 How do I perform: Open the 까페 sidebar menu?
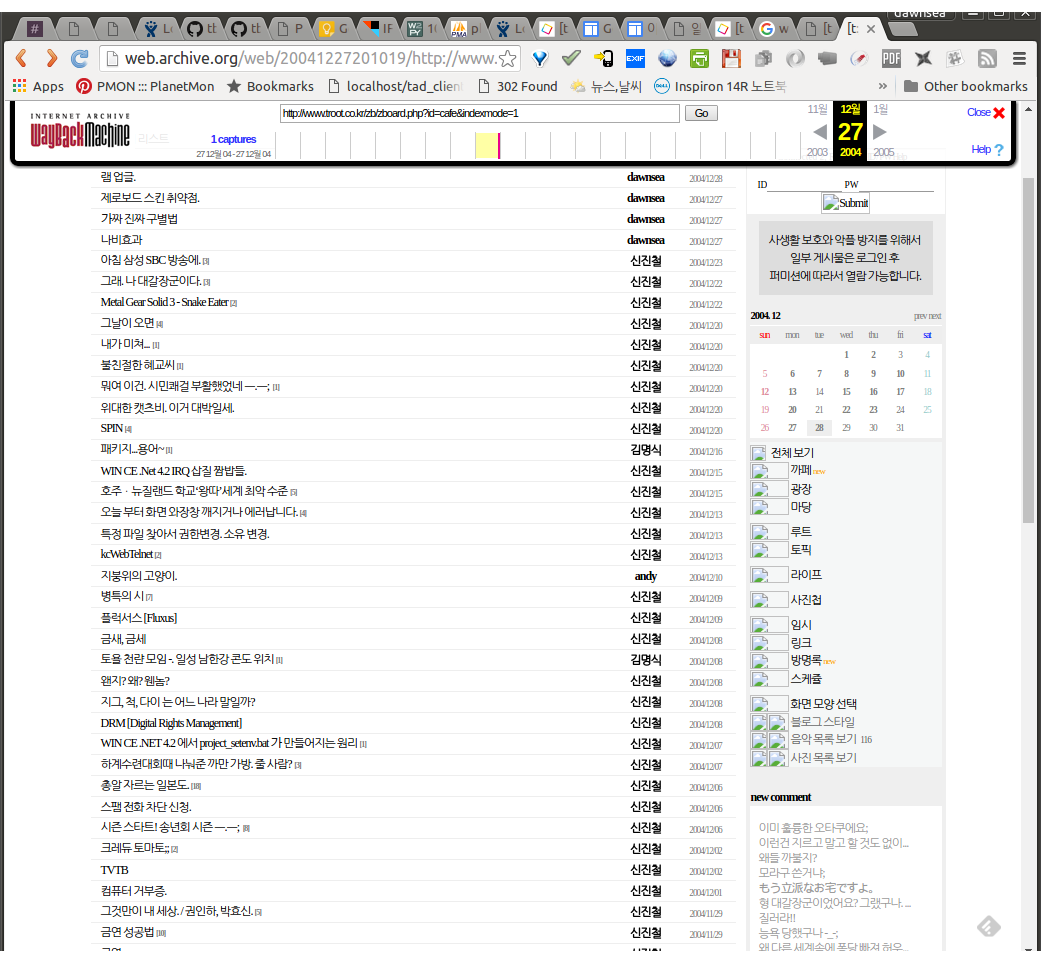801,470
